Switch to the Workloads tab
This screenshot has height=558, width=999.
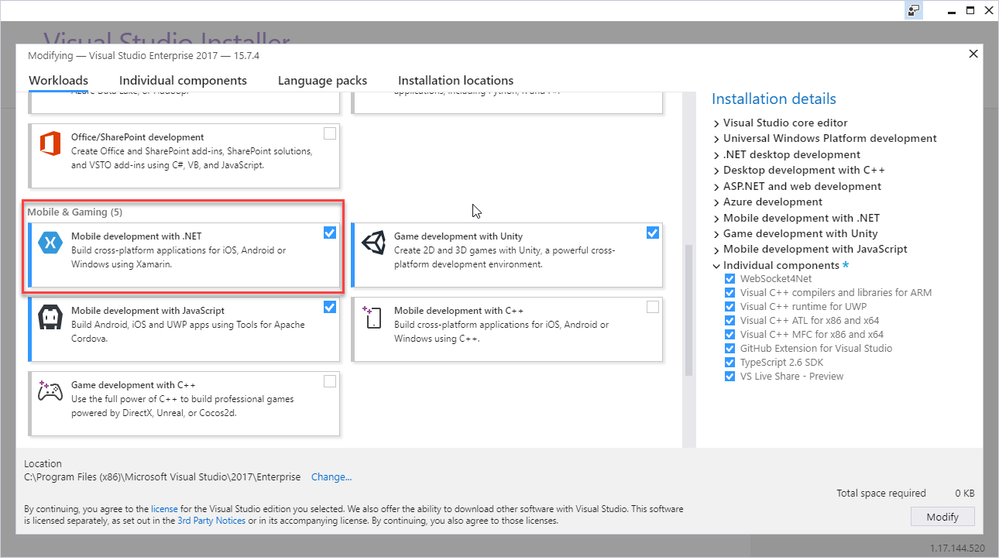(x=59, y=80)
